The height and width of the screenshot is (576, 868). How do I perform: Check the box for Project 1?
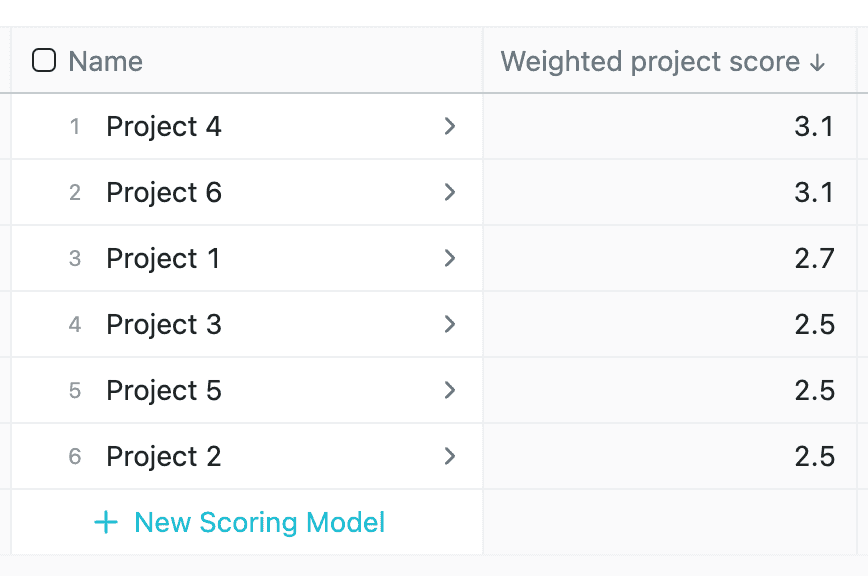tap(44, 258)
